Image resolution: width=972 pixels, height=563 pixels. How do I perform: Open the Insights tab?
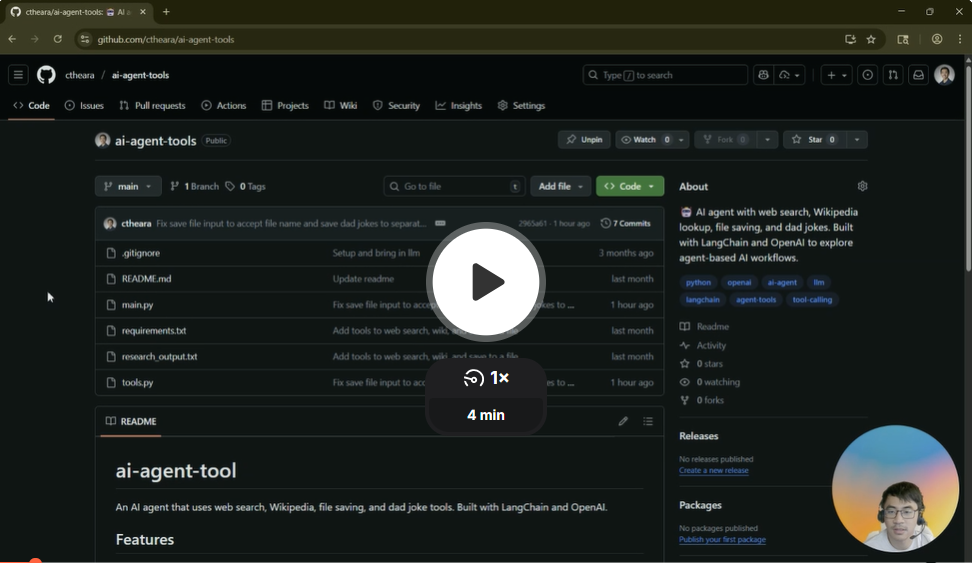(458, 105)
